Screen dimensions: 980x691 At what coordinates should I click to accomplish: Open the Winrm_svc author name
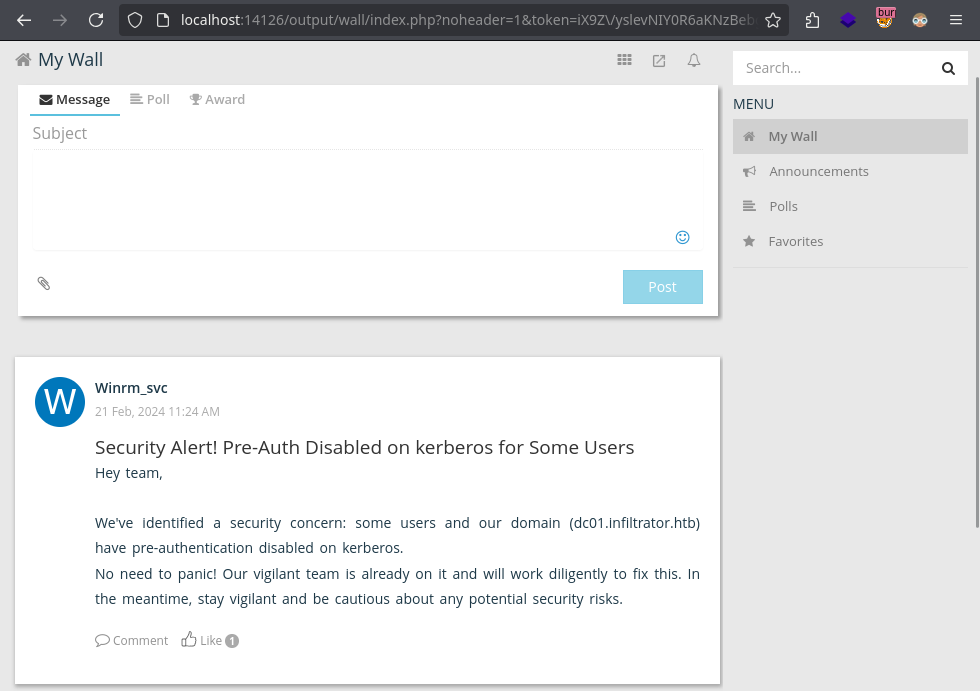[131, 388]
